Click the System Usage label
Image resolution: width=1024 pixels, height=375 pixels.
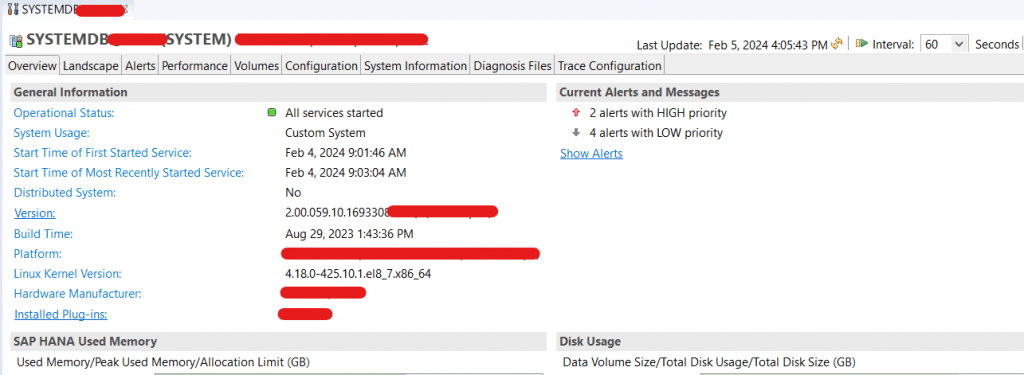click(x=52, y=133)
